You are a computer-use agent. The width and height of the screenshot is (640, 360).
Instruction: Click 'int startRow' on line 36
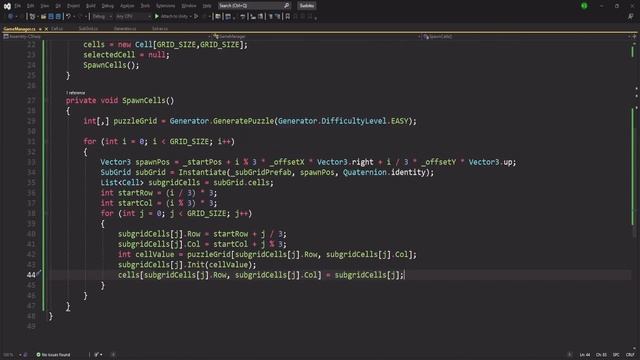point(127,193)
